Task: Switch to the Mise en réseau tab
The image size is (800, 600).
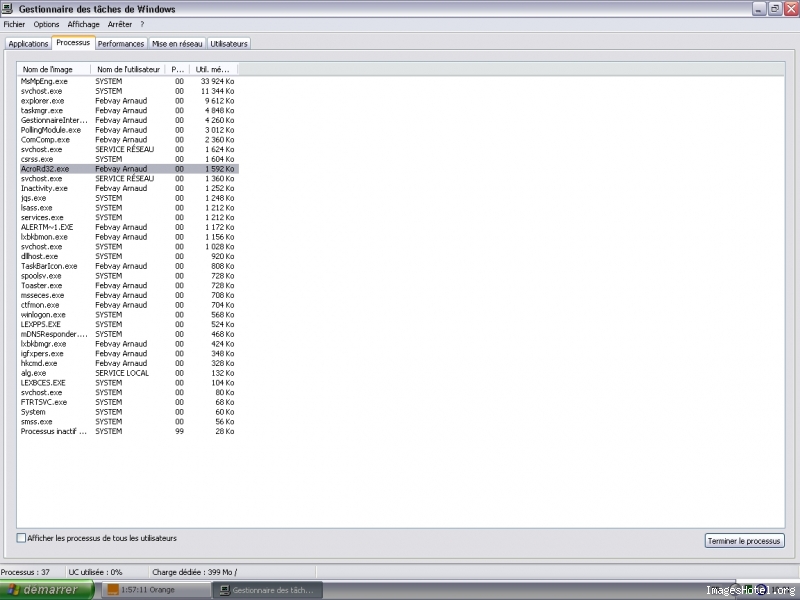Action: click(x=177, y=44)
